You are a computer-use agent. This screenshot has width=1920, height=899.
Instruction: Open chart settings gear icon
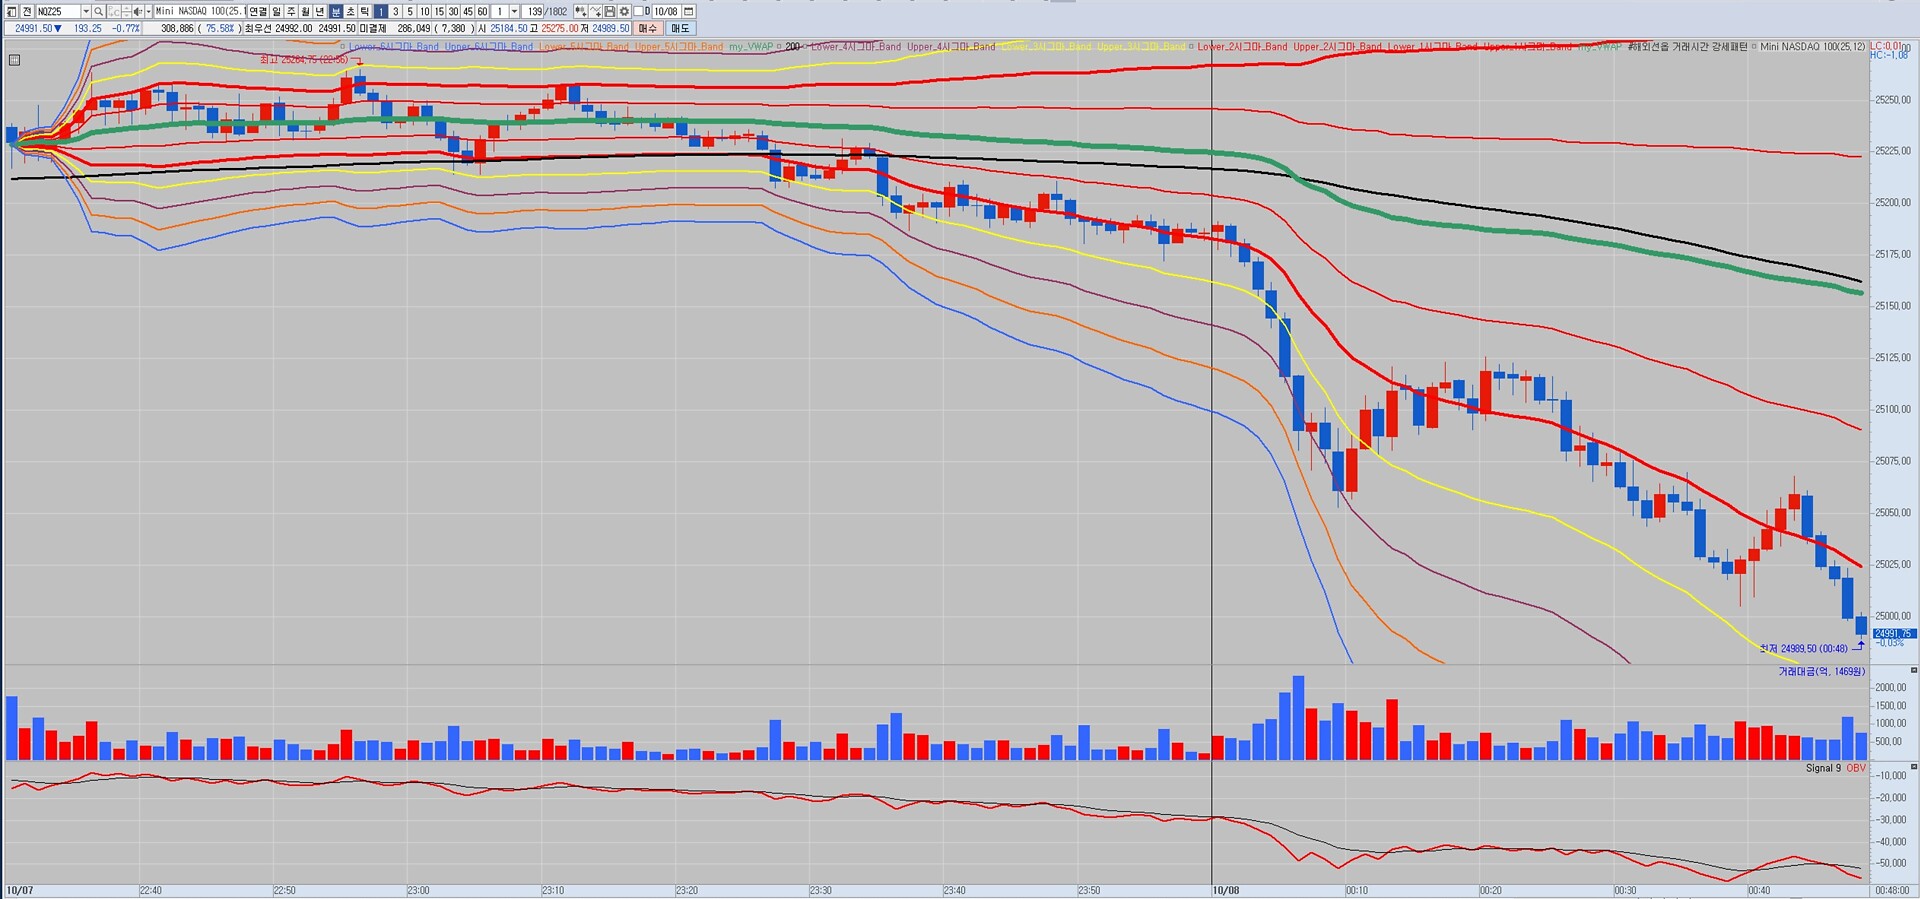(x=624, y=11)
